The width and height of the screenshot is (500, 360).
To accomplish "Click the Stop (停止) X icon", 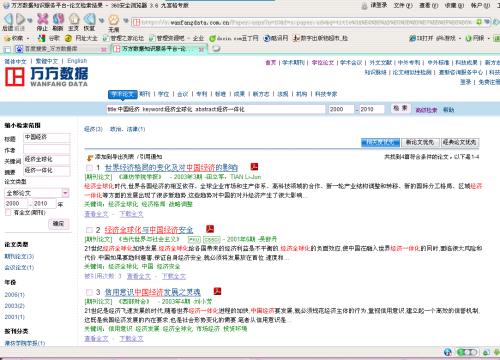I will (x=42, y=19).
